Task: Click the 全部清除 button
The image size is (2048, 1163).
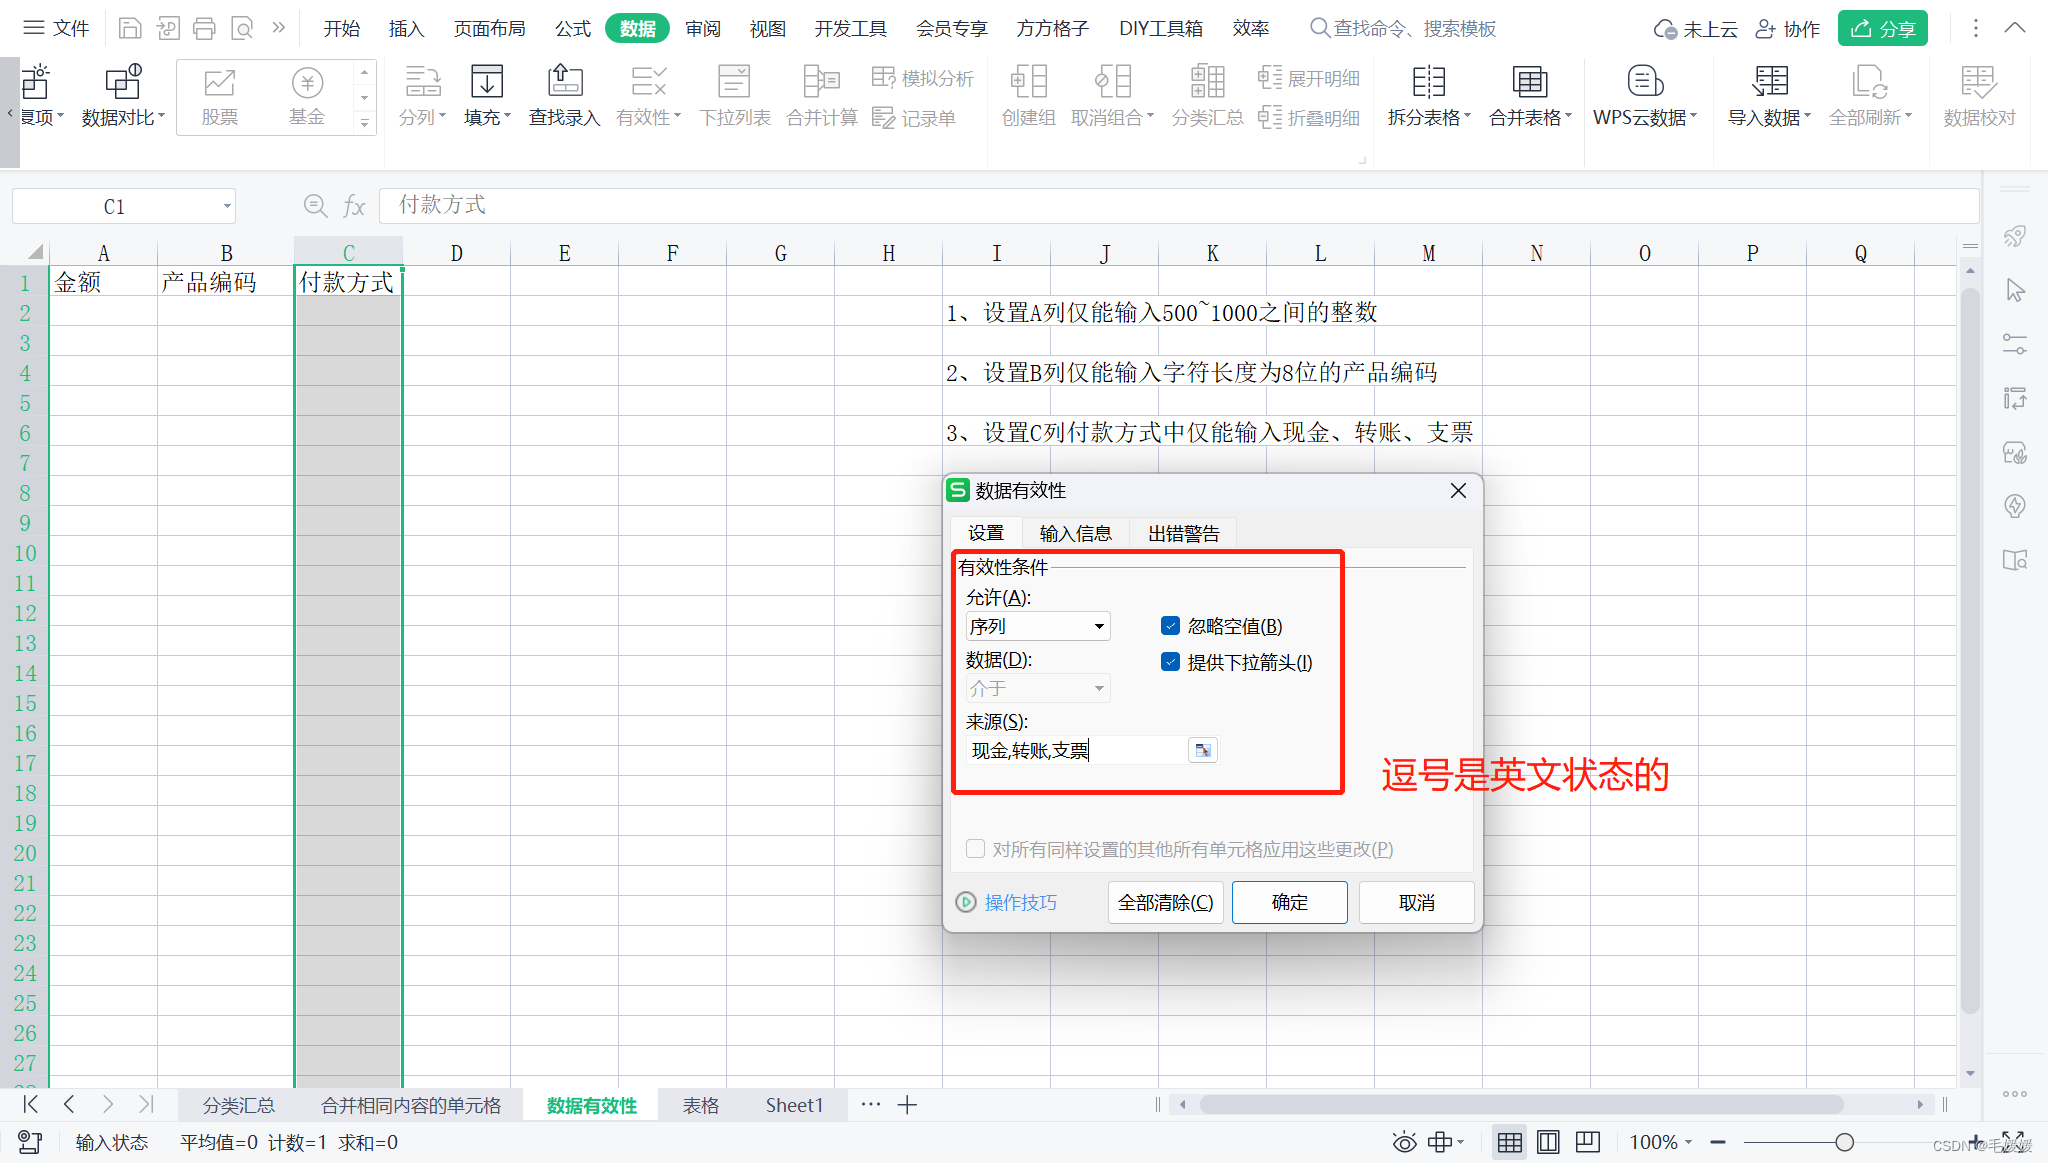Action: 1165,902
